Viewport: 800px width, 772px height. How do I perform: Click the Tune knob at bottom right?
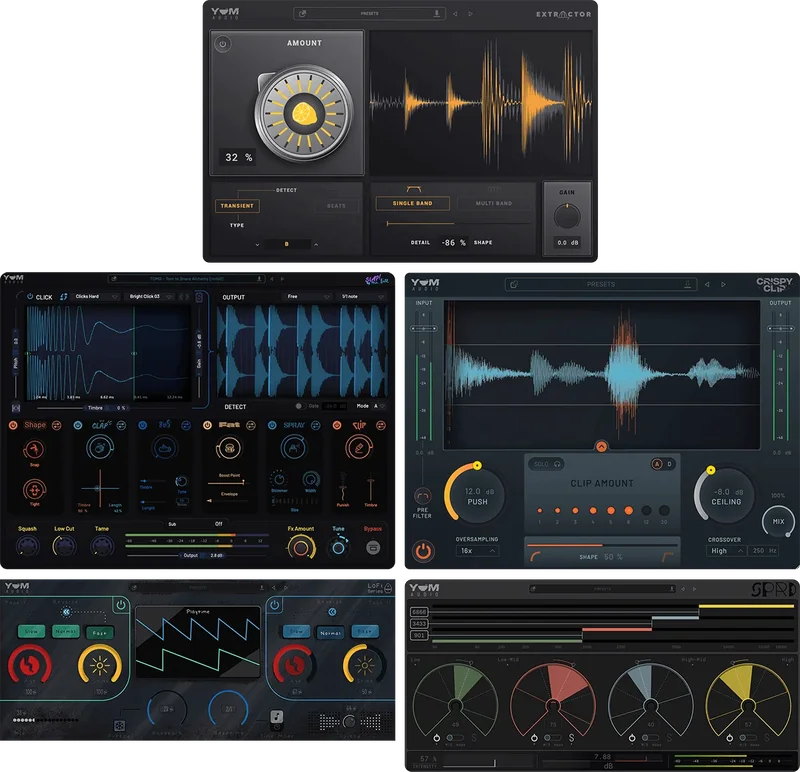tap(338, 548)
